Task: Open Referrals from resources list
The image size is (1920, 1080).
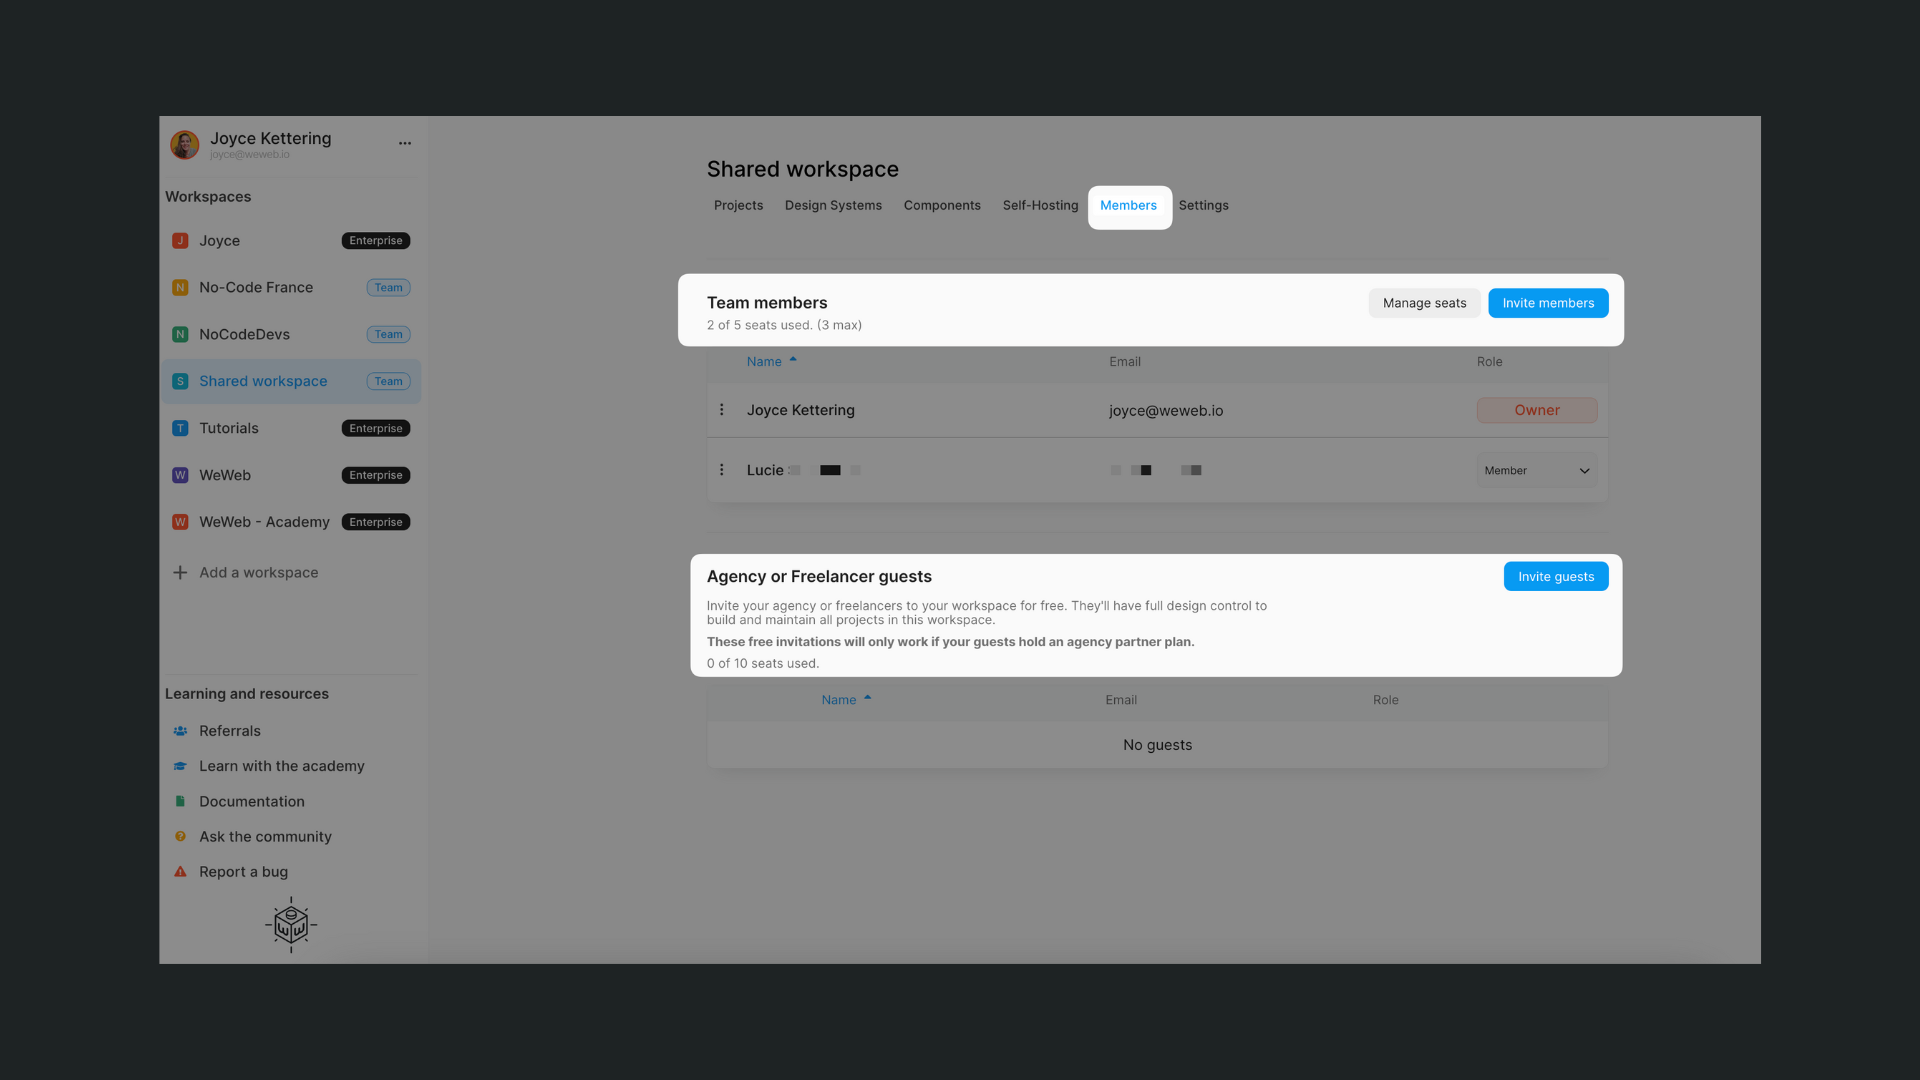Action: [229, 731]
